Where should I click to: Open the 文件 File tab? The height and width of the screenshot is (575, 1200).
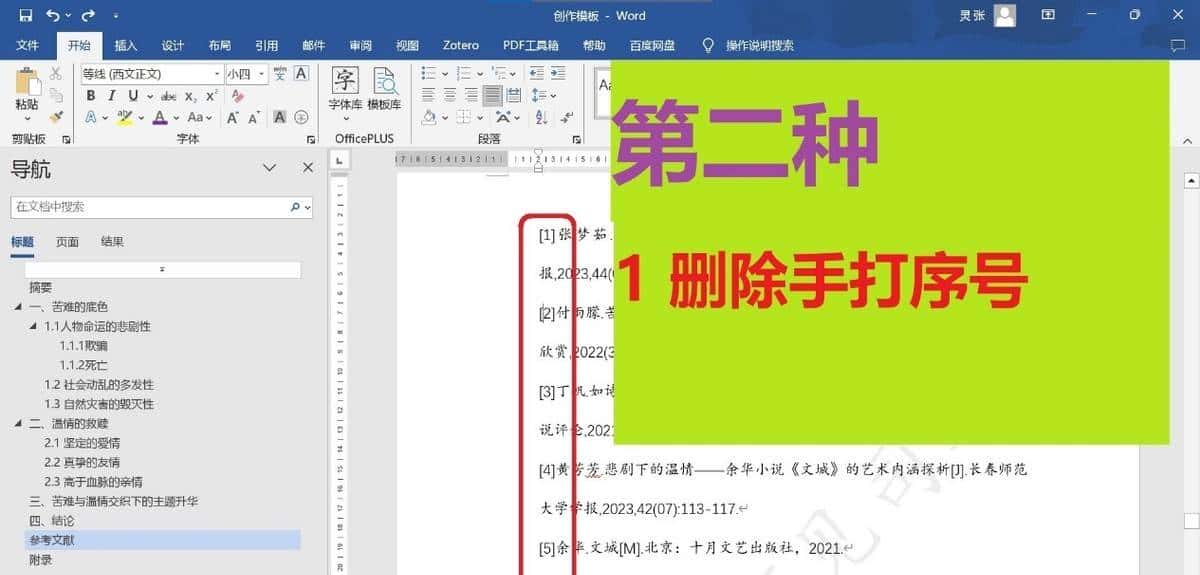point(27,45)
